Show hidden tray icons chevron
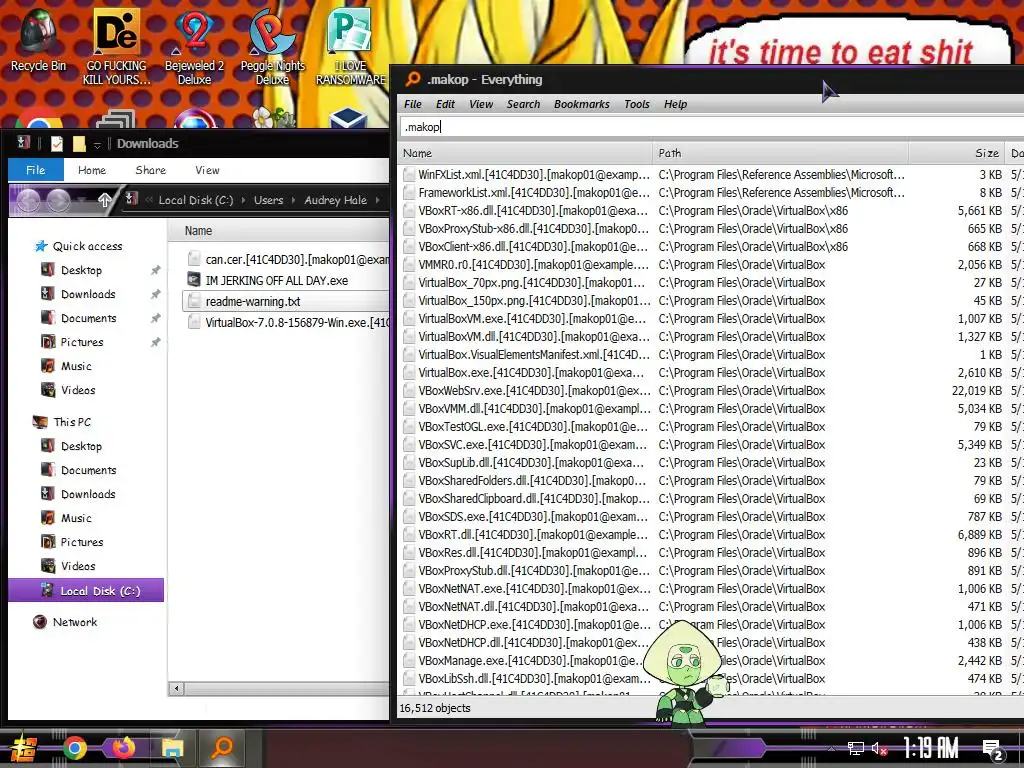 click(831, 748)
